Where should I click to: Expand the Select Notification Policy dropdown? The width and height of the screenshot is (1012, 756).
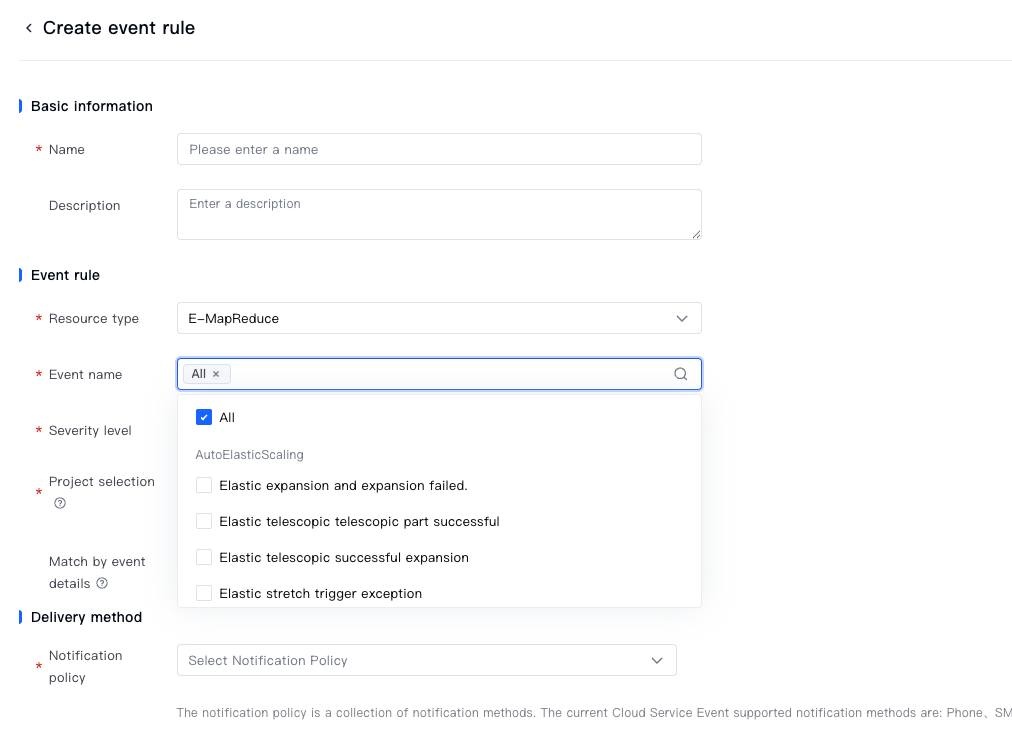tap(427, 660)
